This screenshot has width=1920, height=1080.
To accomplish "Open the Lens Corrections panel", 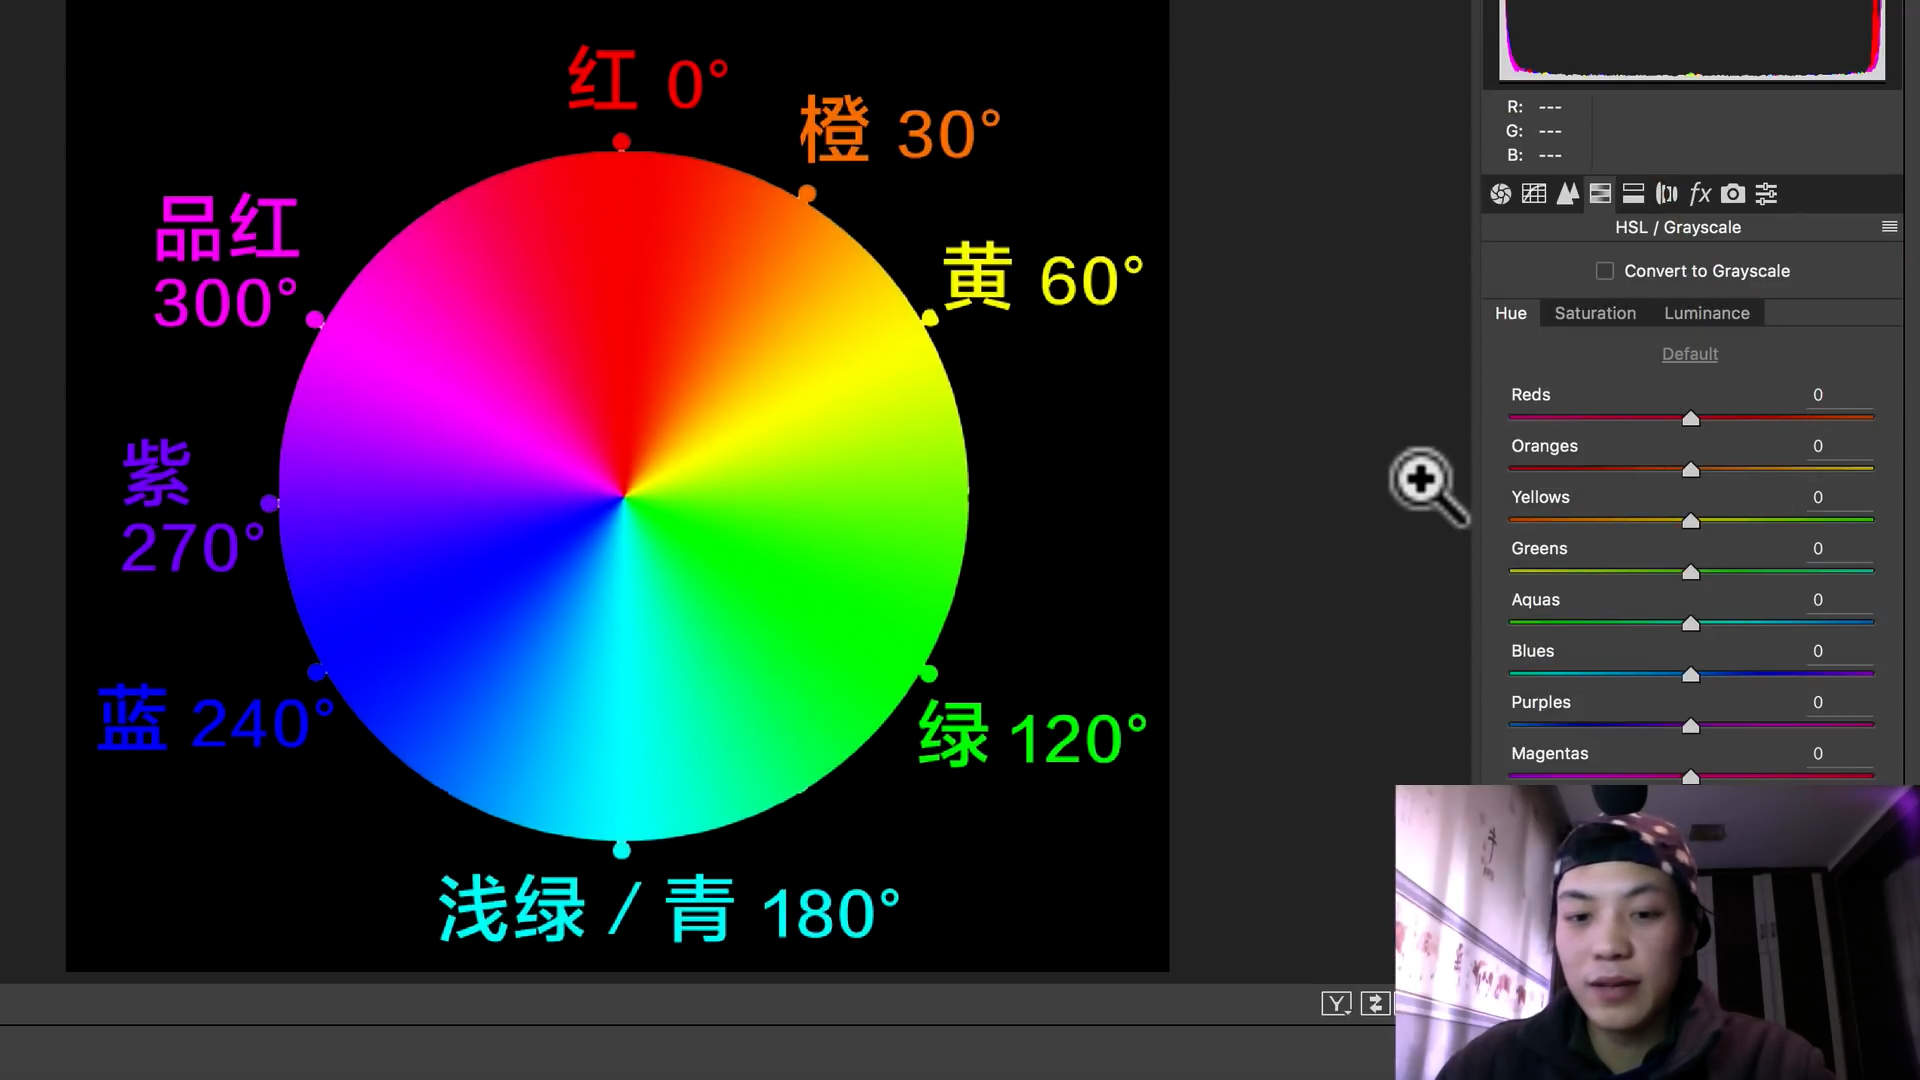I will coord(1666,193).
